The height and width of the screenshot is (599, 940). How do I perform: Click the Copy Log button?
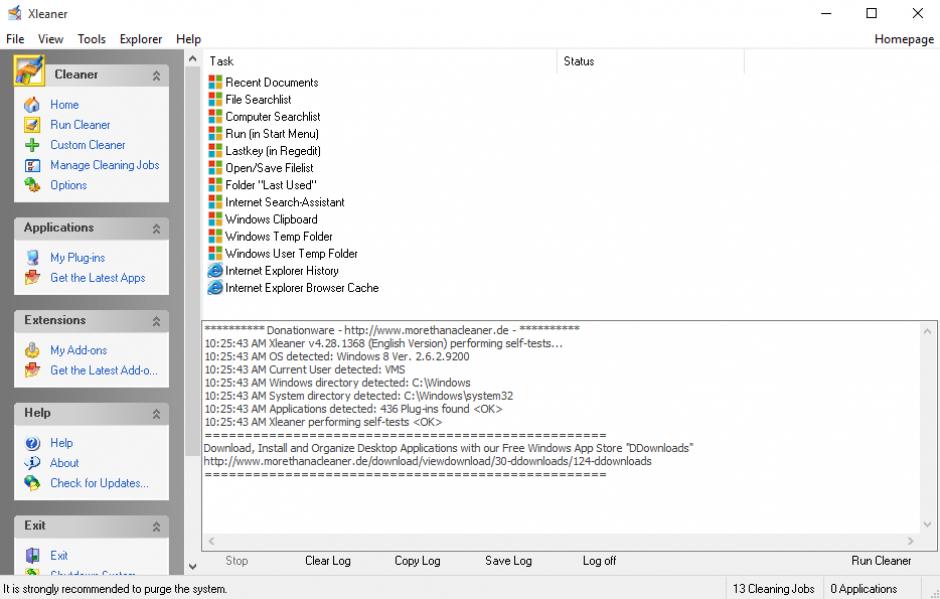coord(417,561)
